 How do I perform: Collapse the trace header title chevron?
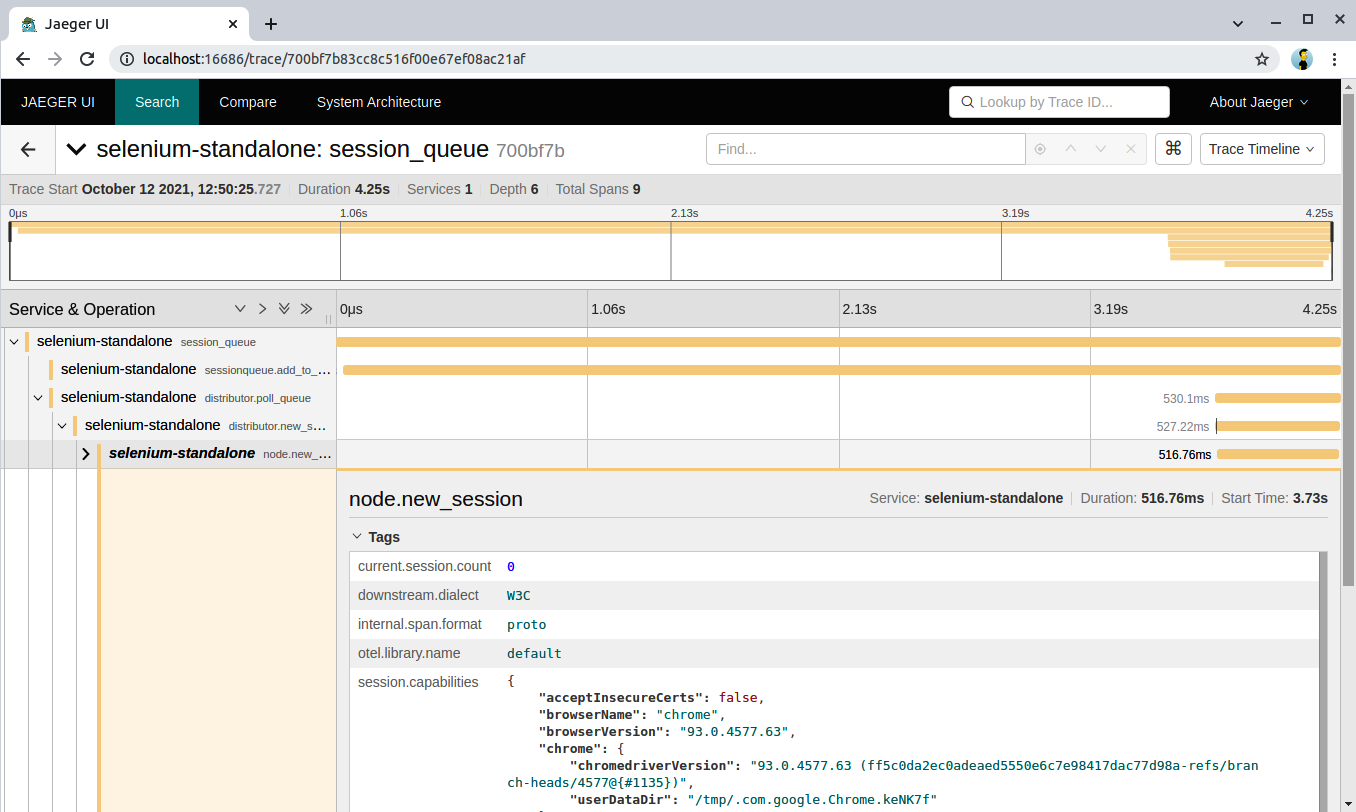point(76,150)
